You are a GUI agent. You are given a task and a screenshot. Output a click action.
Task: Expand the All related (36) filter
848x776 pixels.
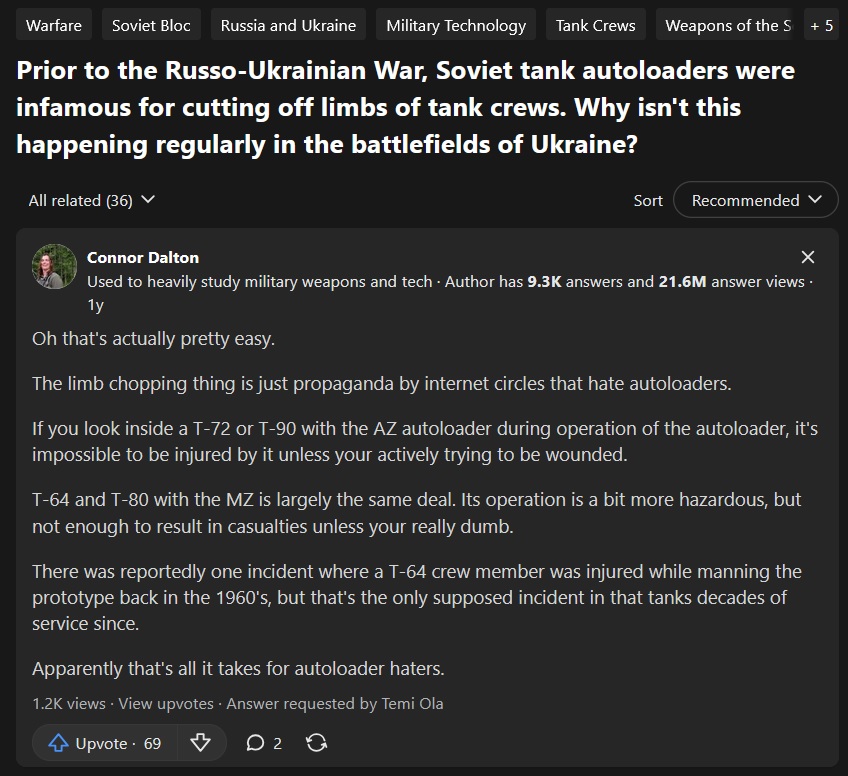pos(92,200)
